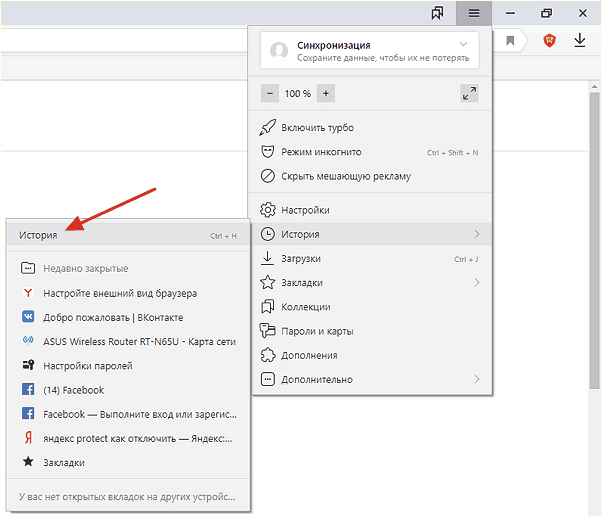Click the red Я Yandex search favicon
The width and height of the screenshot is (602, 517).
[28, 438]
